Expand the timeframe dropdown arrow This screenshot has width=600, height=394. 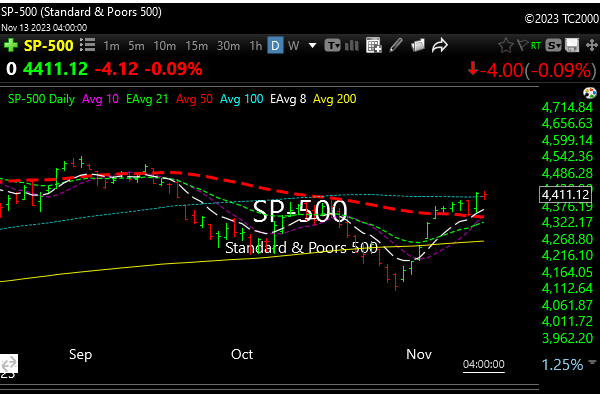[312, 46]
